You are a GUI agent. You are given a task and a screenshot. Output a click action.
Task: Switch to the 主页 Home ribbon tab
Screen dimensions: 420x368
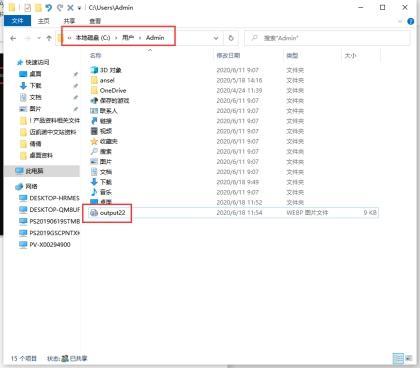43,21
